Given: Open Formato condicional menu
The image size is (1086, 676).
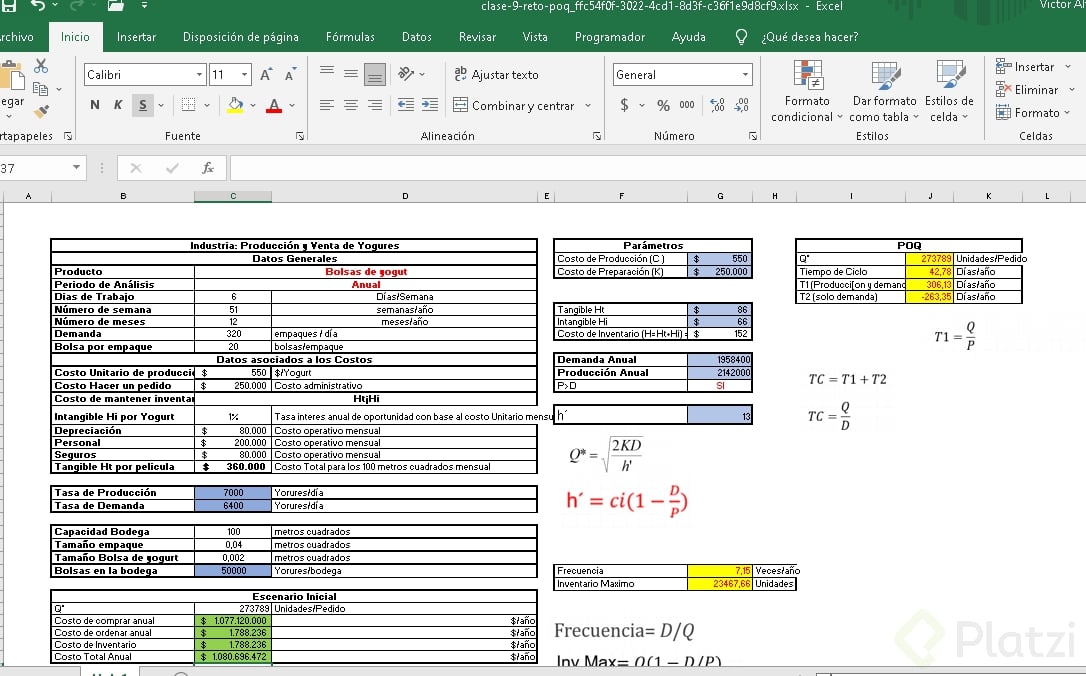Looking at the screenshot, I should click(x=807, y=91).
